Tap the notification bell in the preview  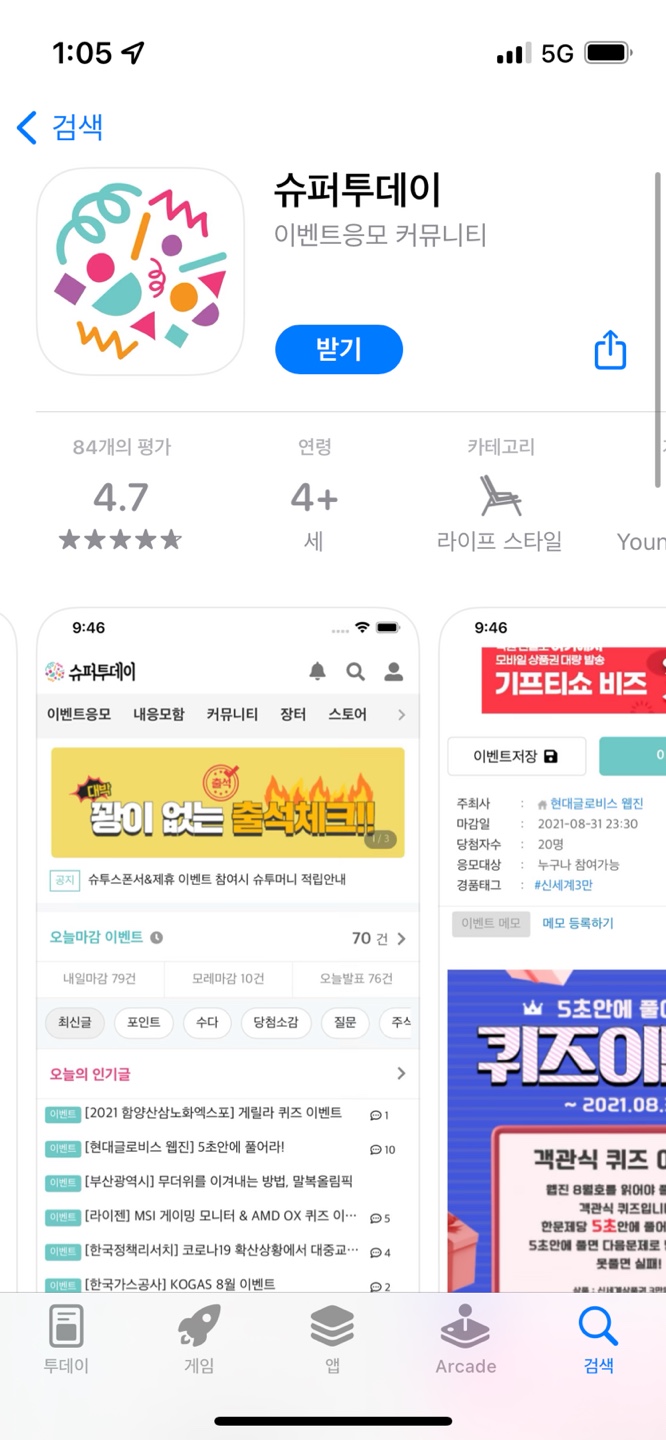(318, 671)
